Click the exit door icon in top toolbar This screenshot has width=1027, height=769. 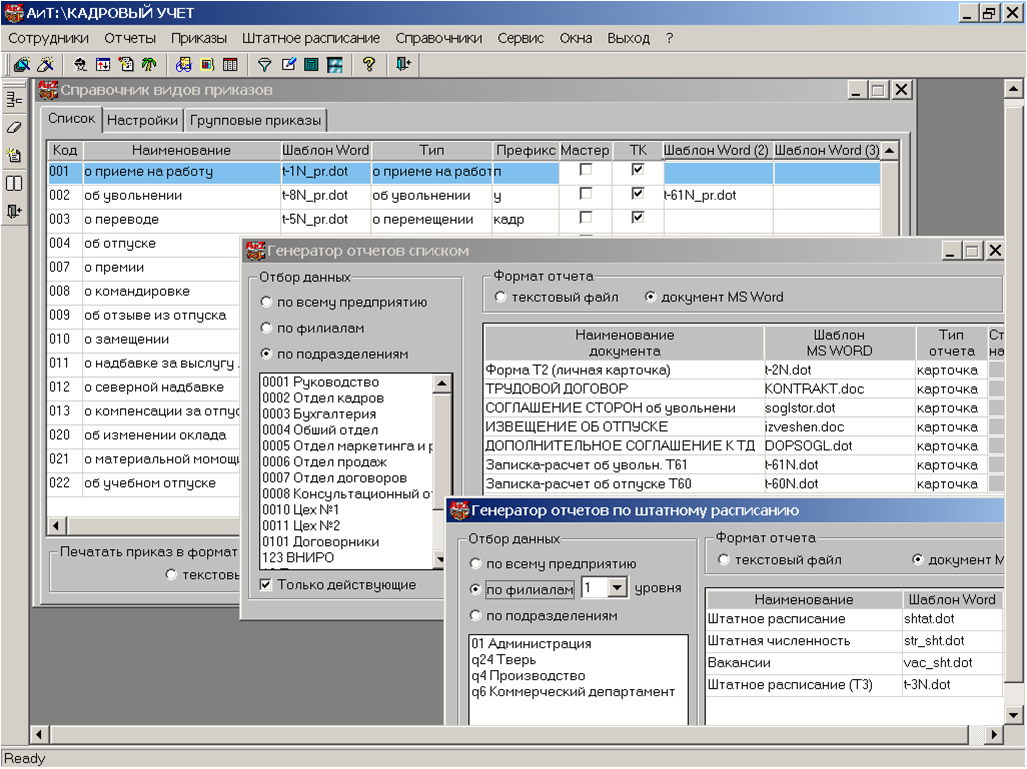click(x=402, y=65)
